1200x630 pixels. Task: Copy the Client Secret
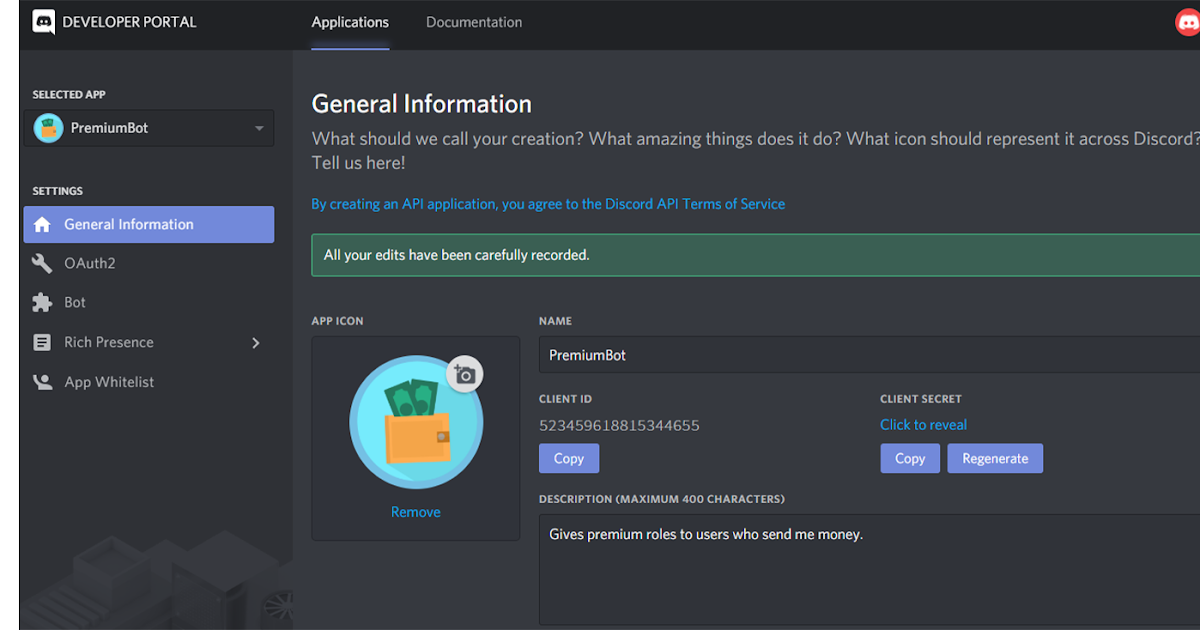pyautogui.click(x=910, y=459)
